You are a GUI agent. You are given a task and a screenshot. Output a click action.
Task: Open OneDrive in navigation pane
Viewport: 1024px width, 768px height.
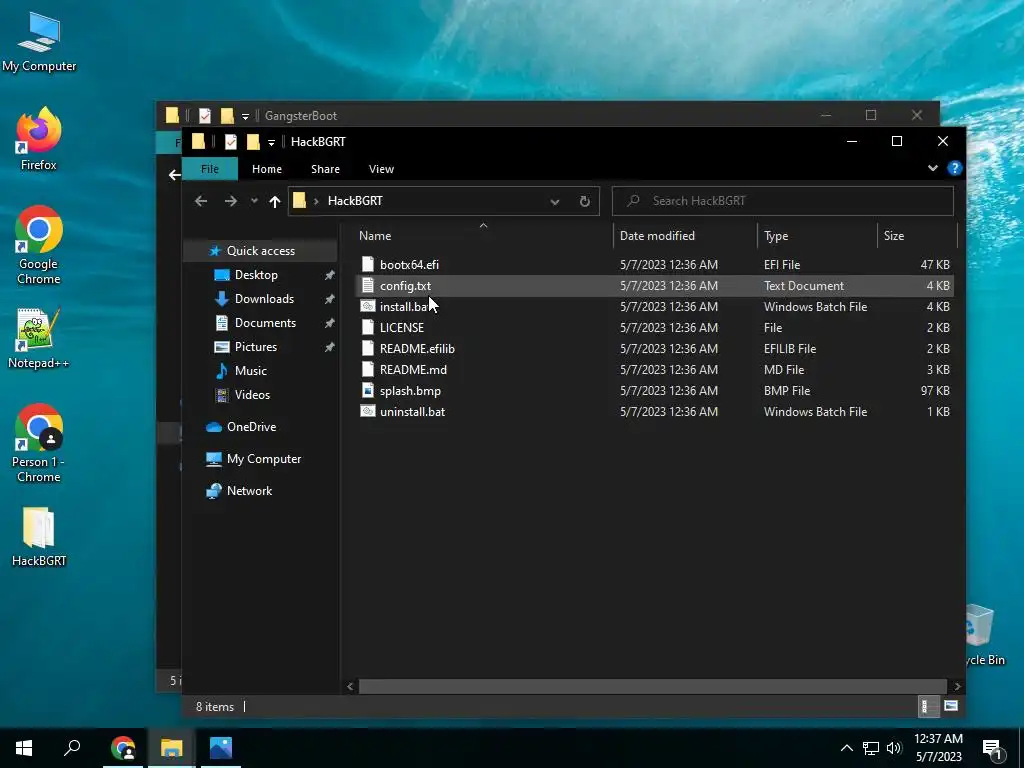251,427
